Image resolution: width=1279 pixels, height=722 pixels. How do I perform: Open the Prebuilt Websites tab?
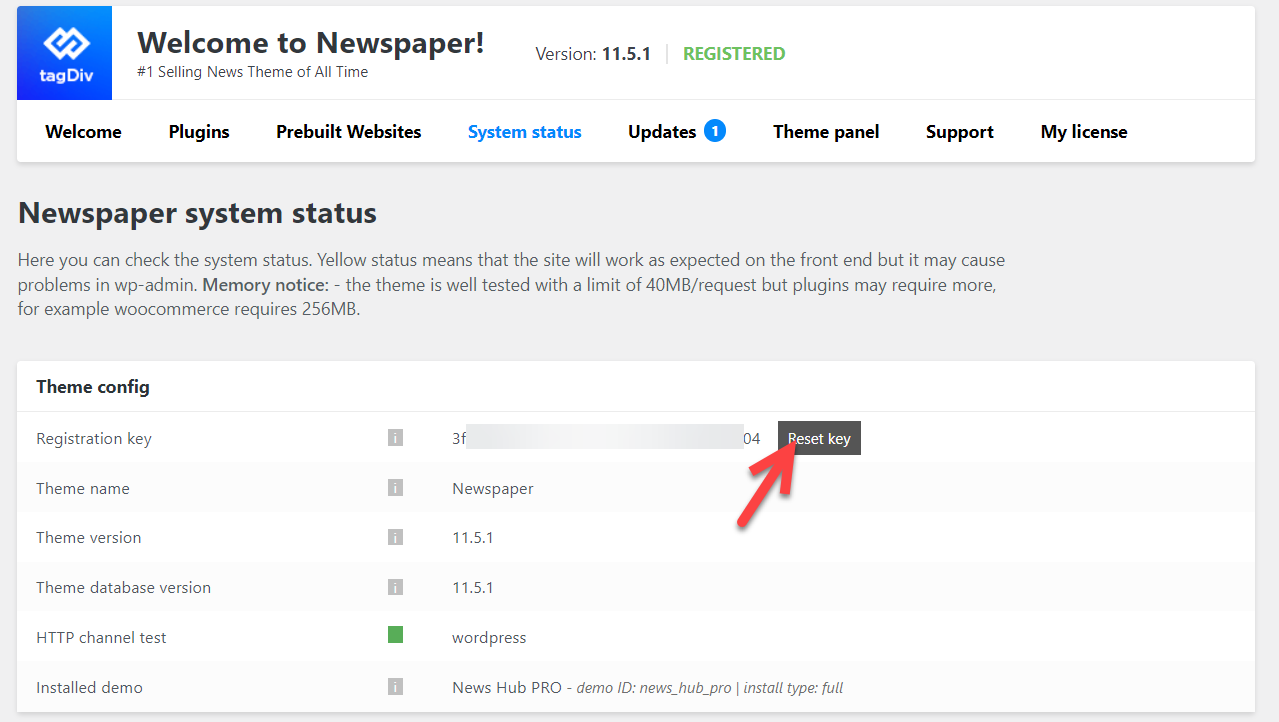[349, 132]
